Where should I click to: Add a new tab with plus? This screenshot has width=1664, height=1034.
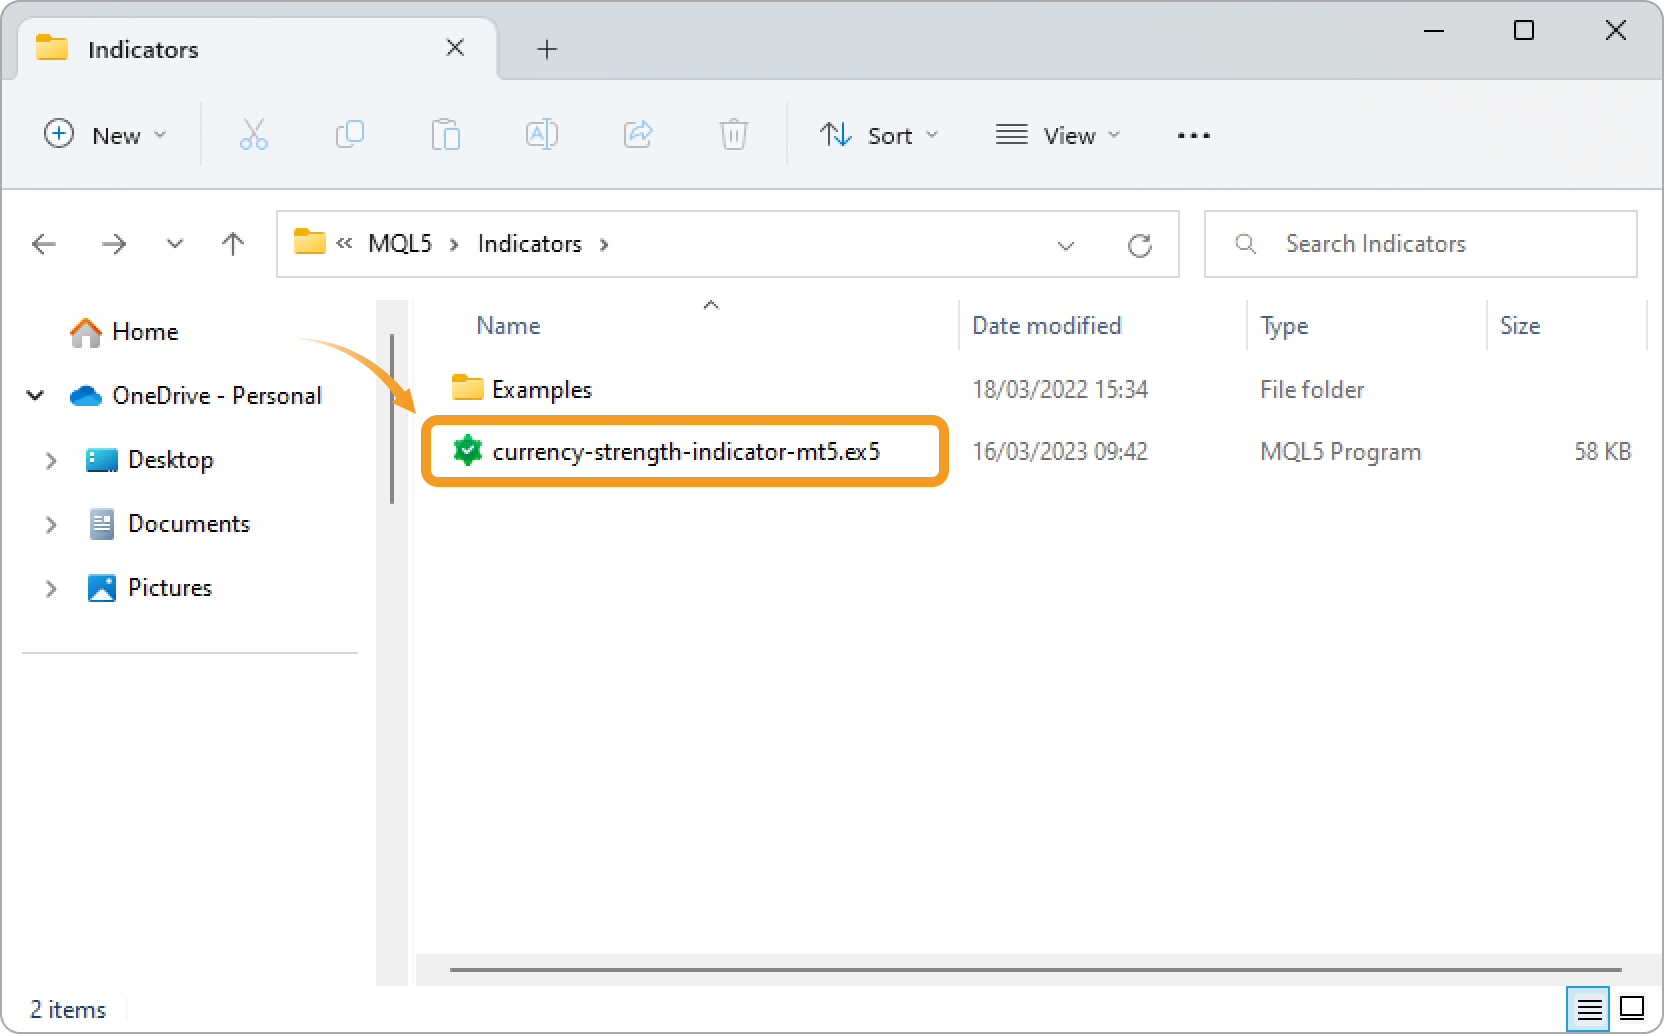547,49
